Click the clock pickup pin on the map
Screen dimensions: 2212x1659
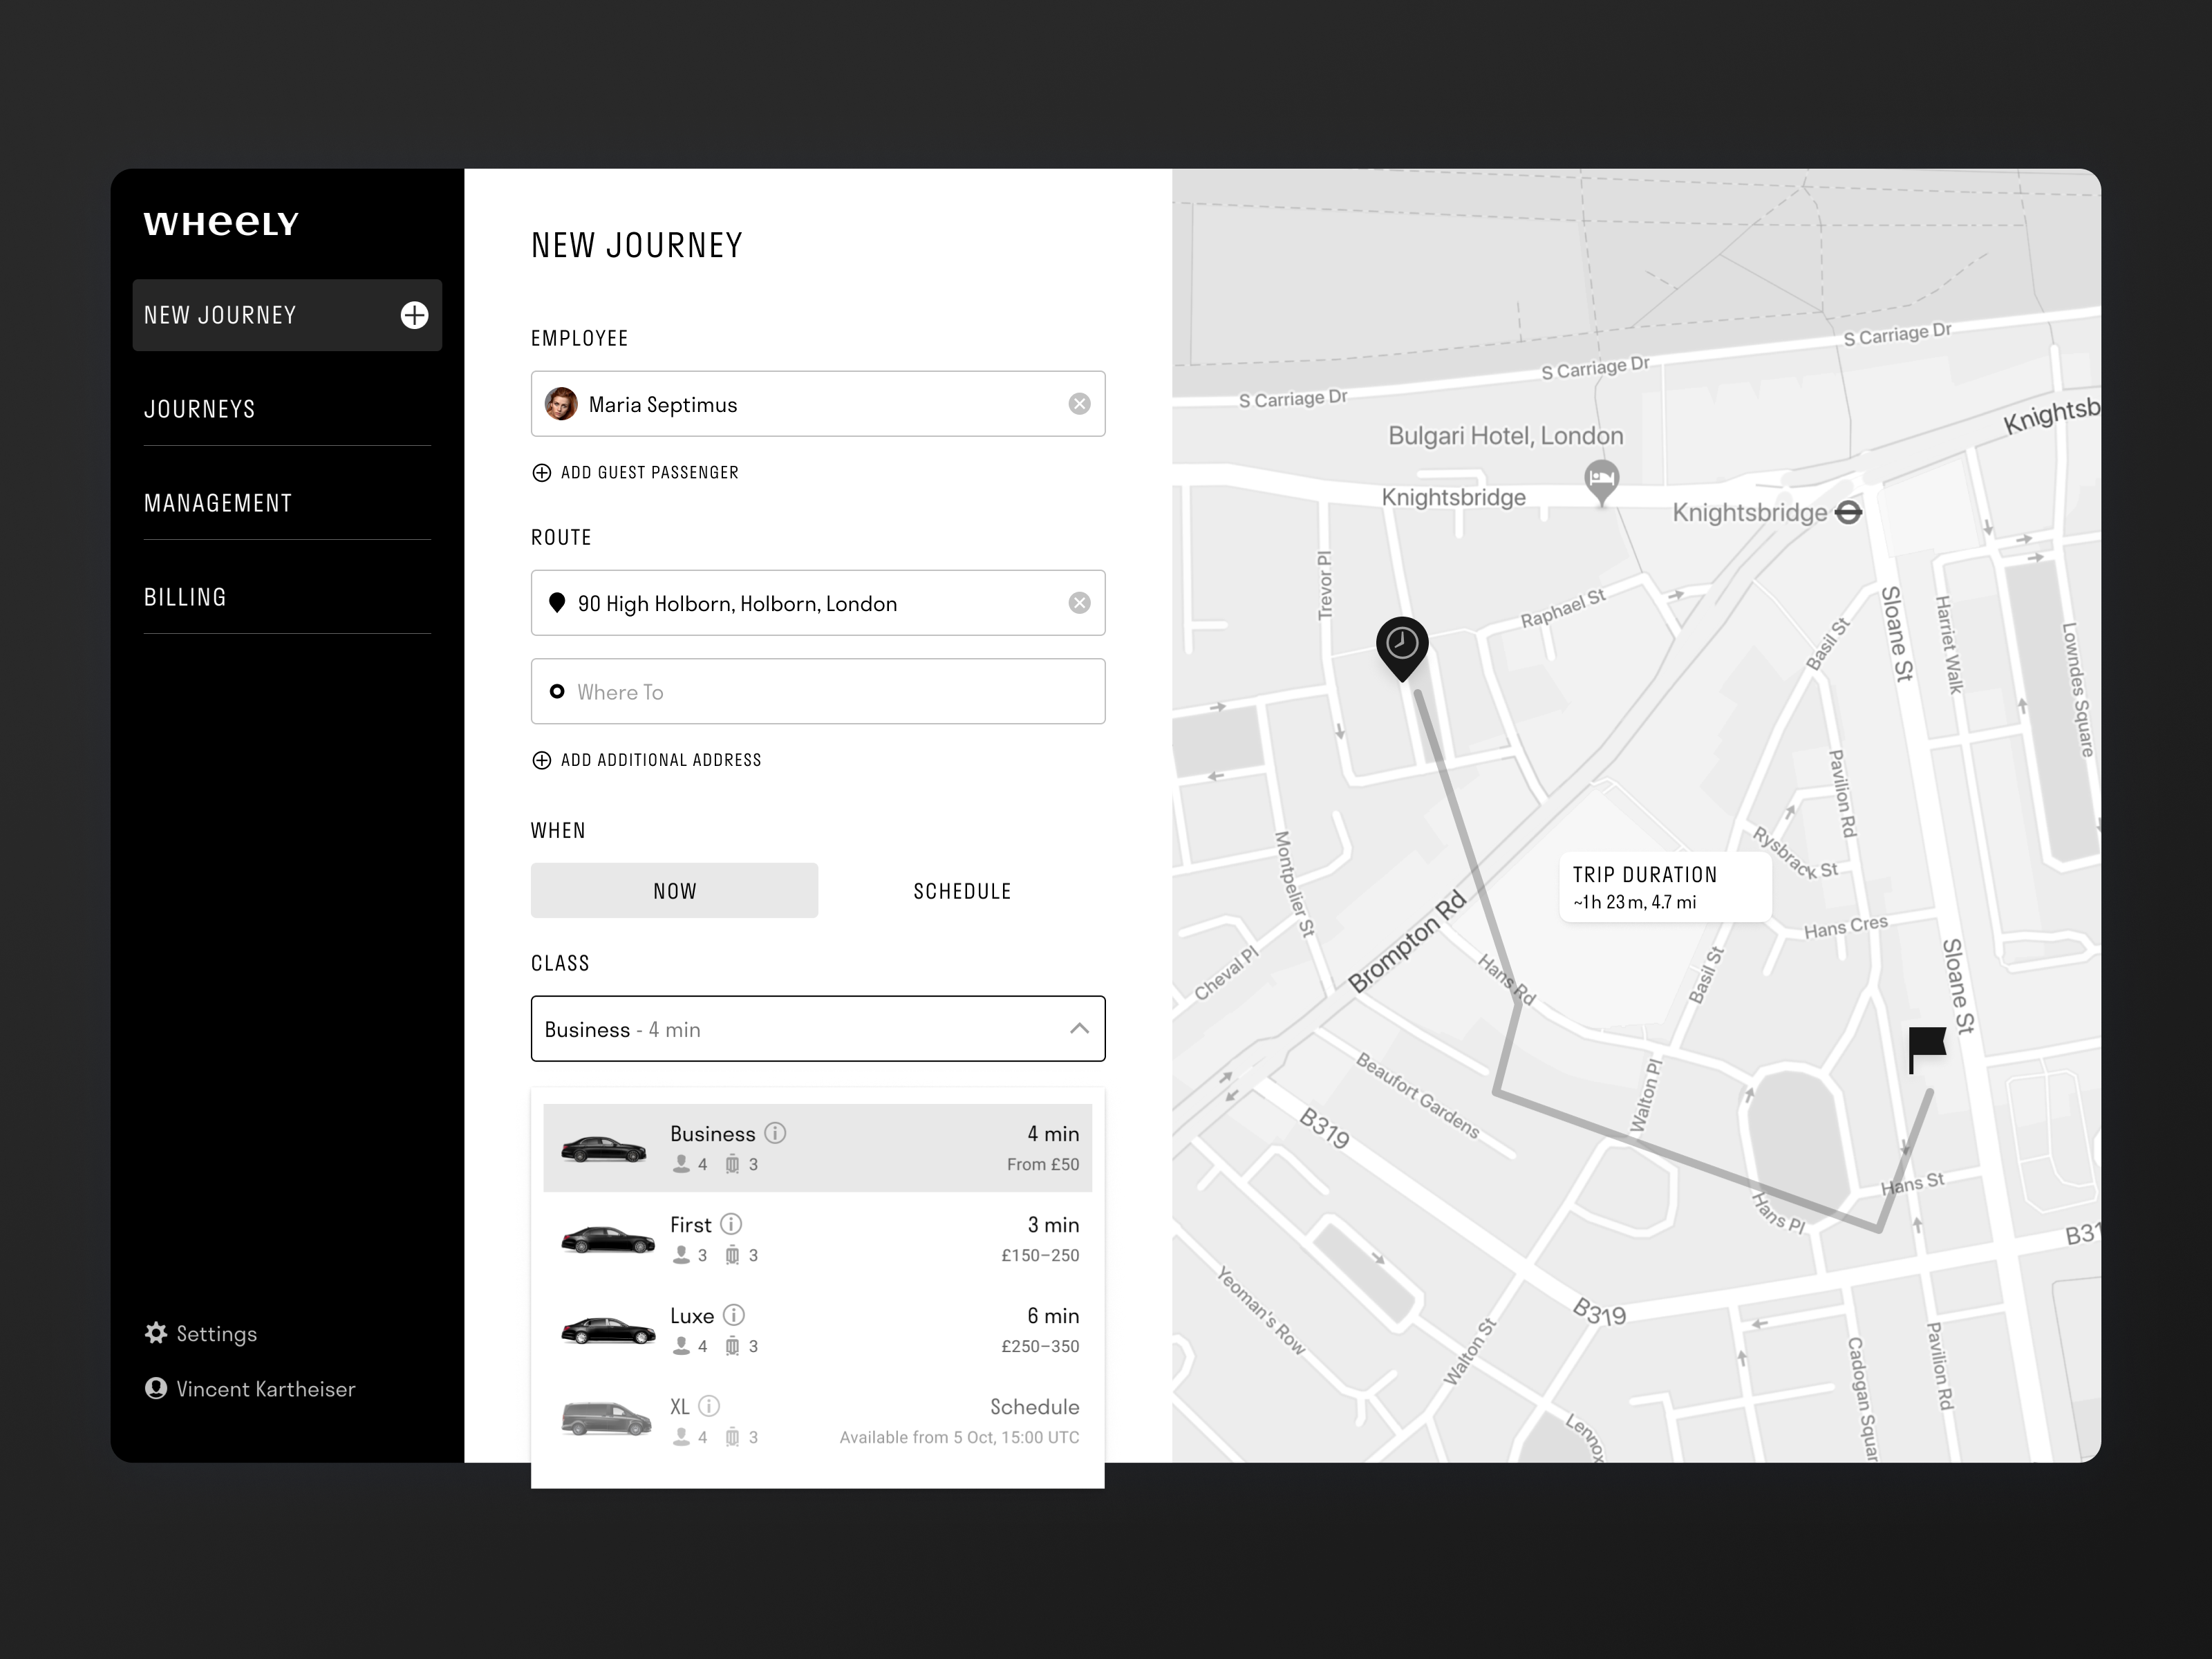pyautogui.click(x=1402, y=648)
